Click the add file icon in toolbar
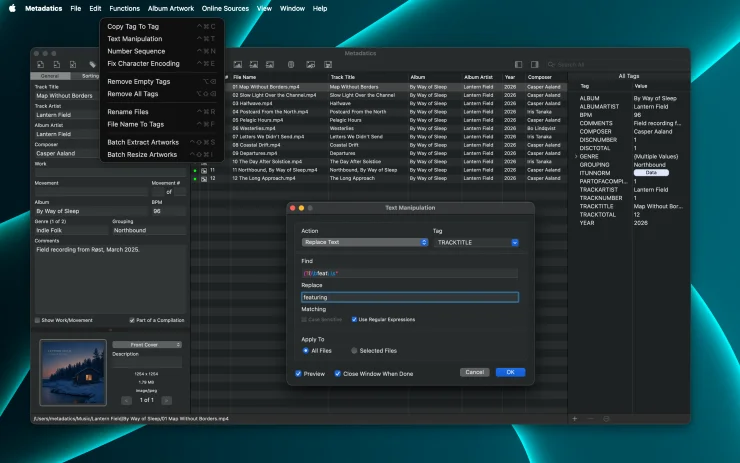 pos(41,65)
